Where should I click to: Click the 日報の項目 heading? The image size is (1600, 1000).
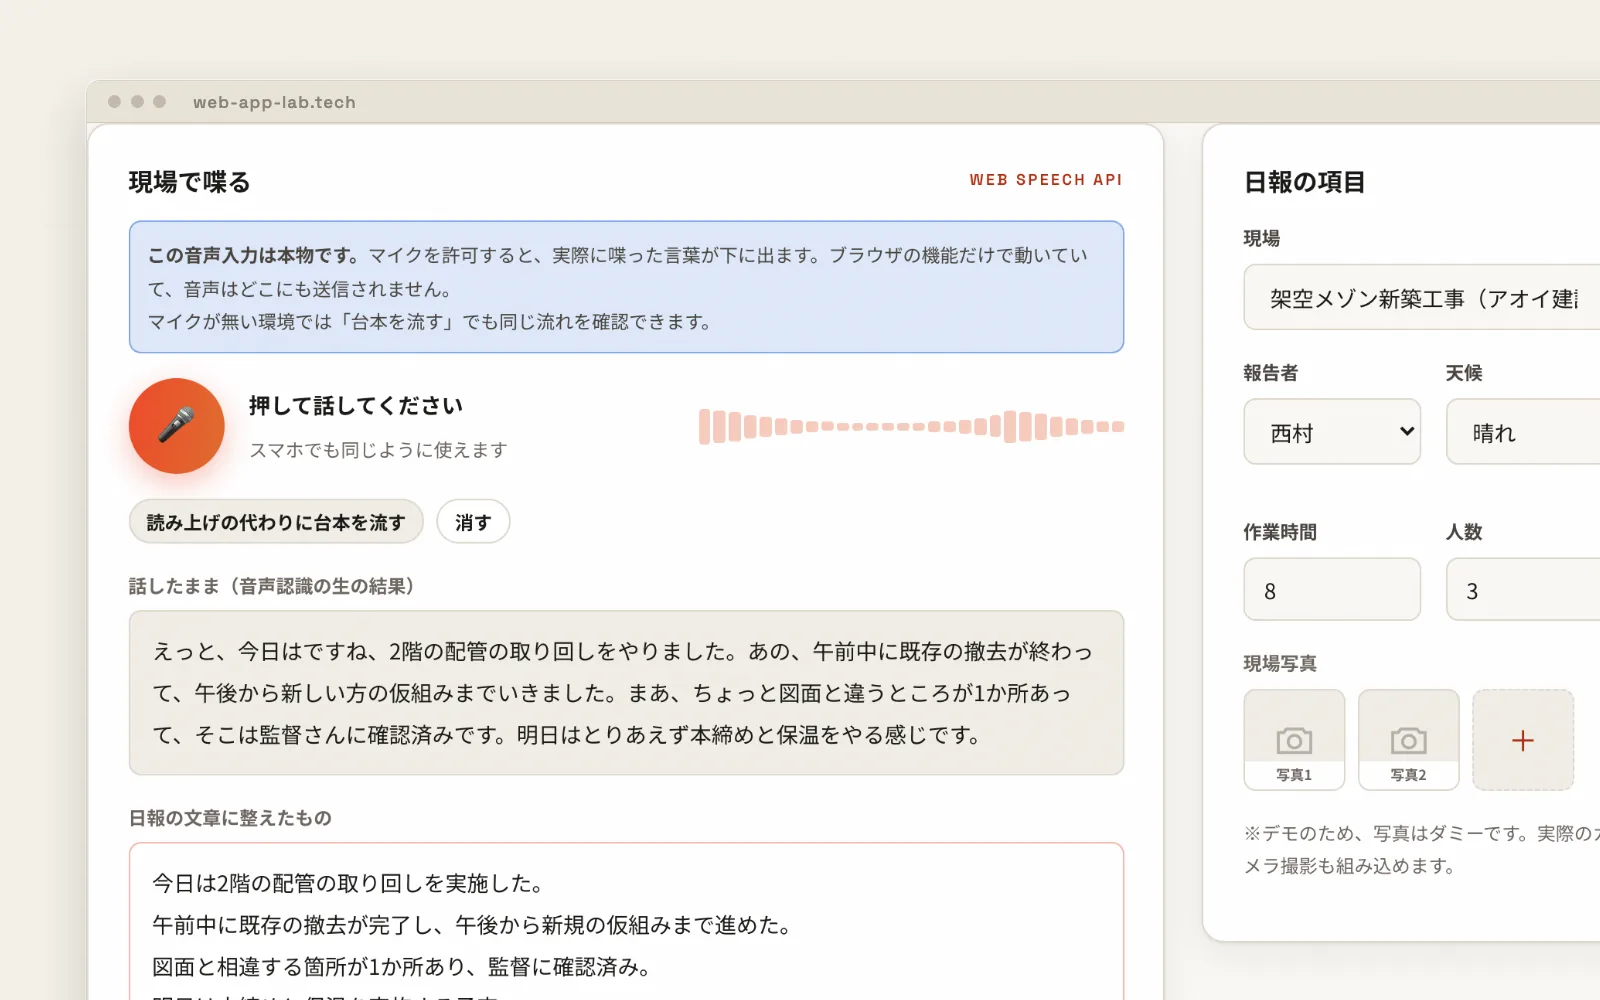1304,182
